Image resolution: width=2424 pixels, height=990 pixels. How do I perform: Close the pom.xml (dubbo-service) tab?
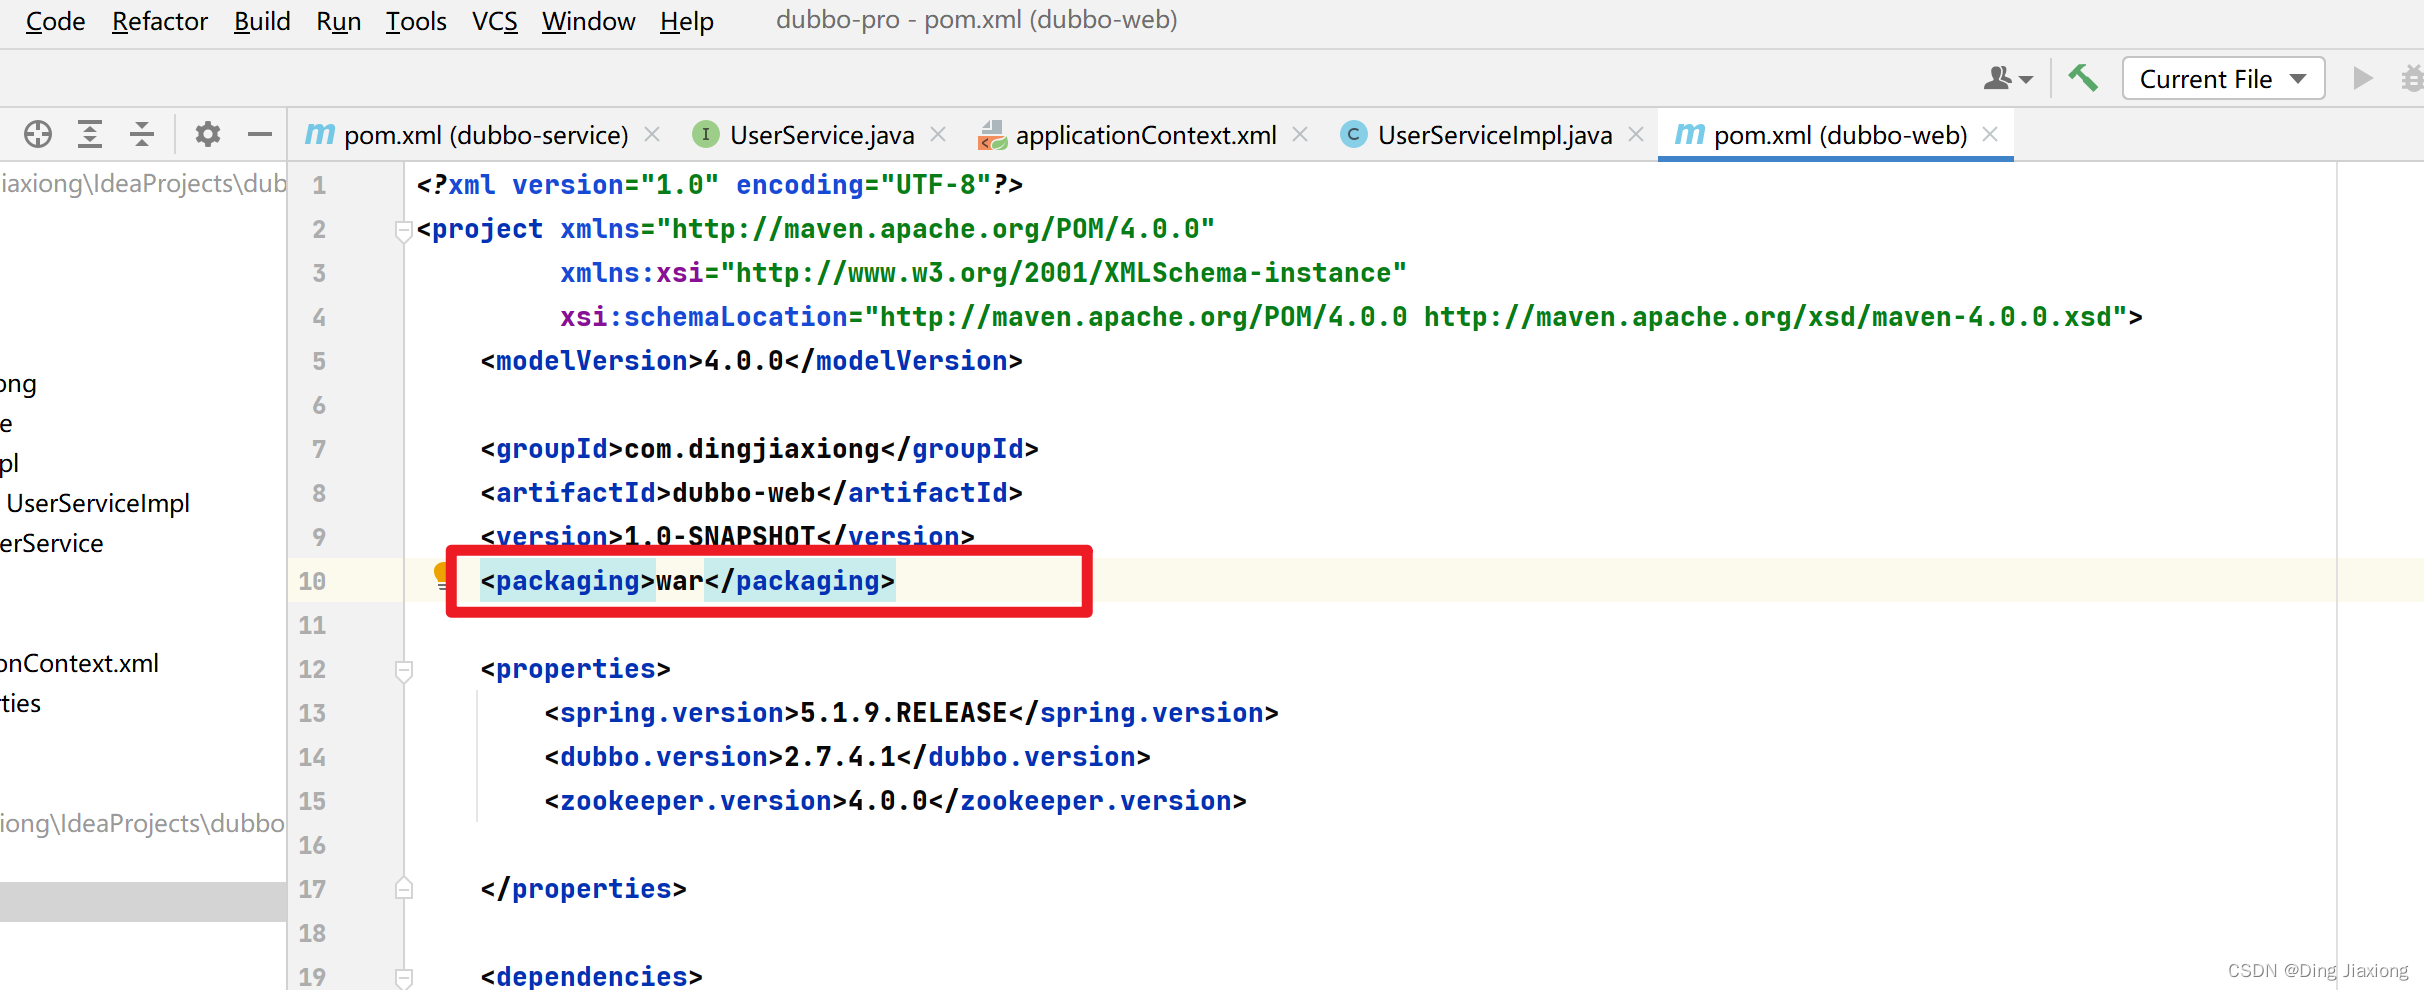pyautogui.click(x=652, y=134)
